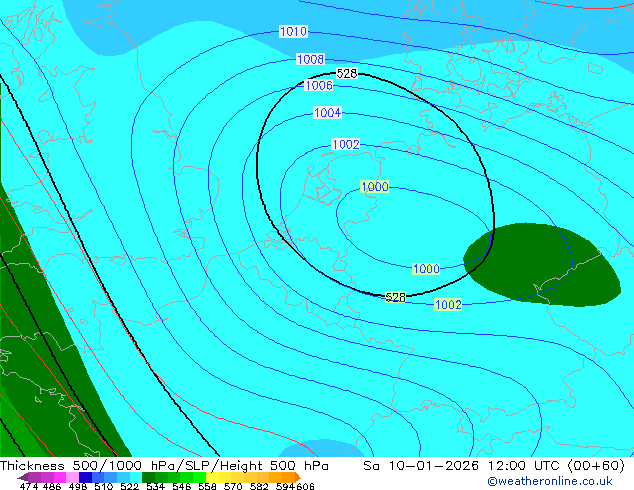Click the 1002 label above the low center
Viewport: 634px width, 490px height.
coord(346,144)
